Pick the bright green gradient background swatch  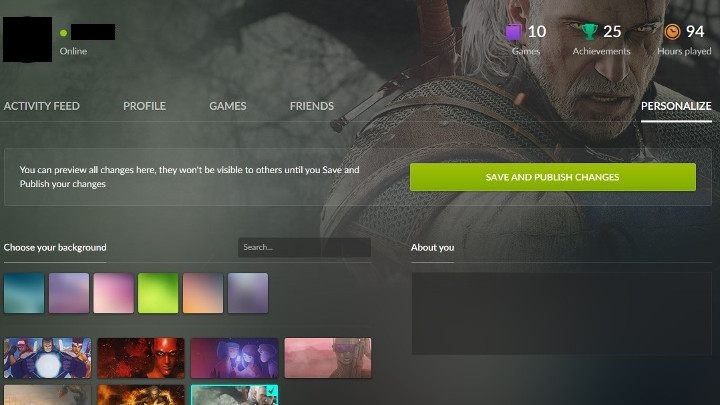(x=158, y=293)
